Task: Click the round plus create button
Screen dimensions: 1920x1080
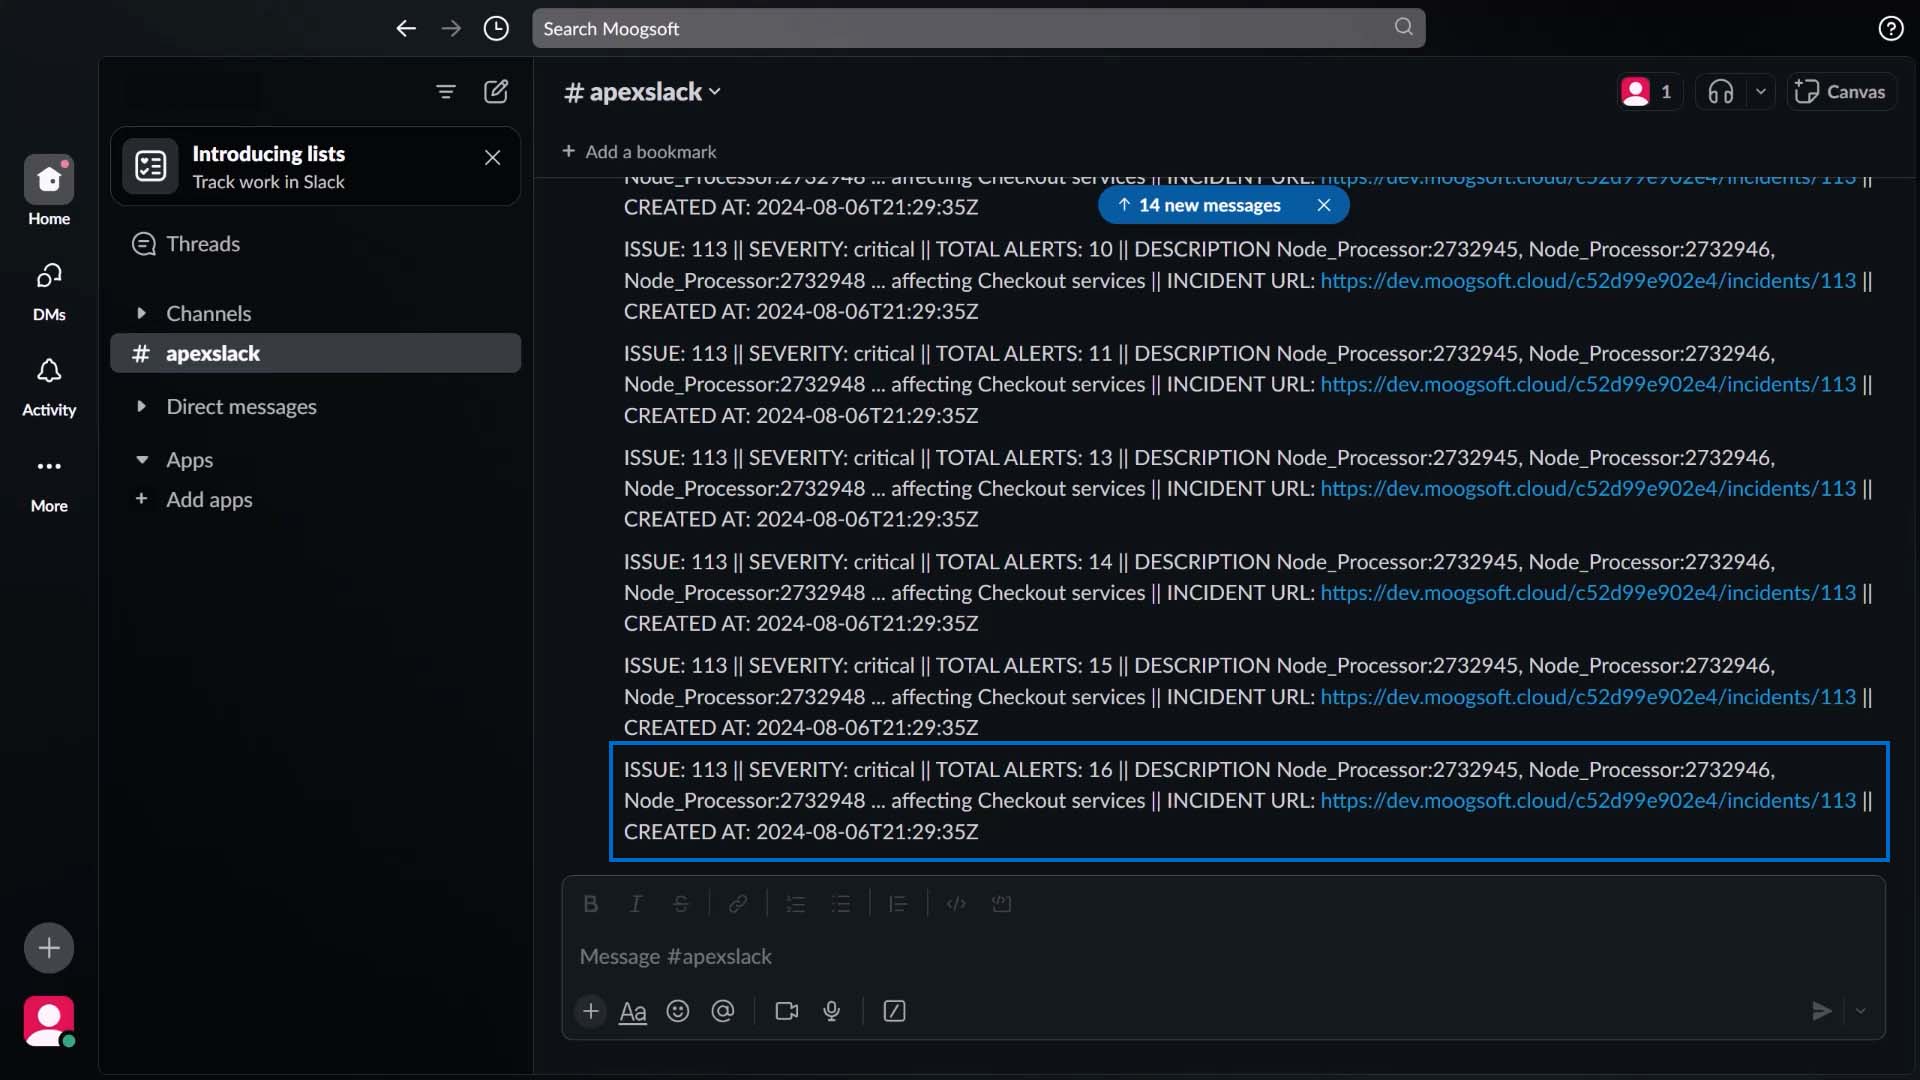Action: click(x=49, y=947)
